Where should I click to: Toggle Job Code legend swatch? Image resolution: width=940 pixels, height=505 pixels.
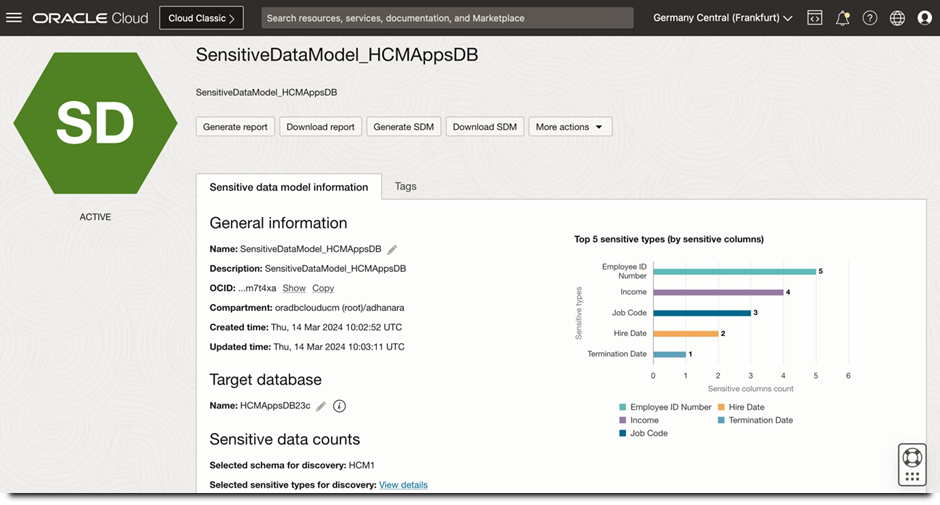[x=622, y=433]
